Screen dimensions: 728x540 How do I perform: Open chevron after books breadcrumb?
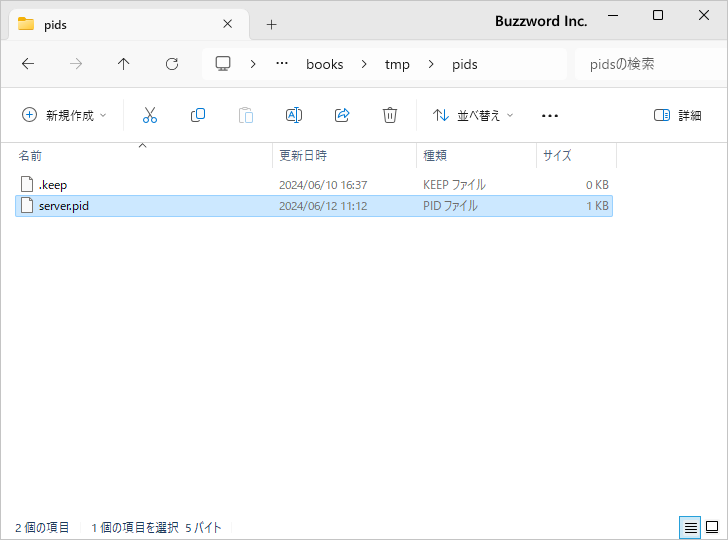[364, 64]
